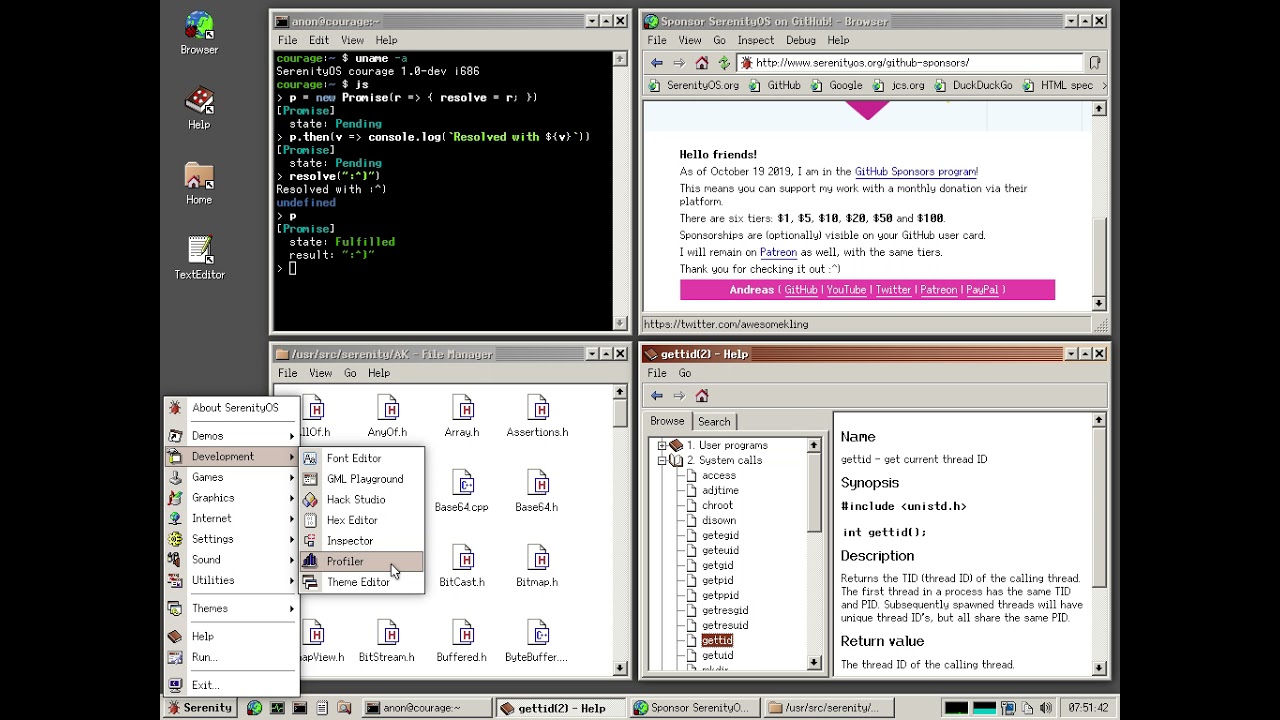Click the browser URL address field
This screenshot has width=1280, height=720.
tap(911, 63)
